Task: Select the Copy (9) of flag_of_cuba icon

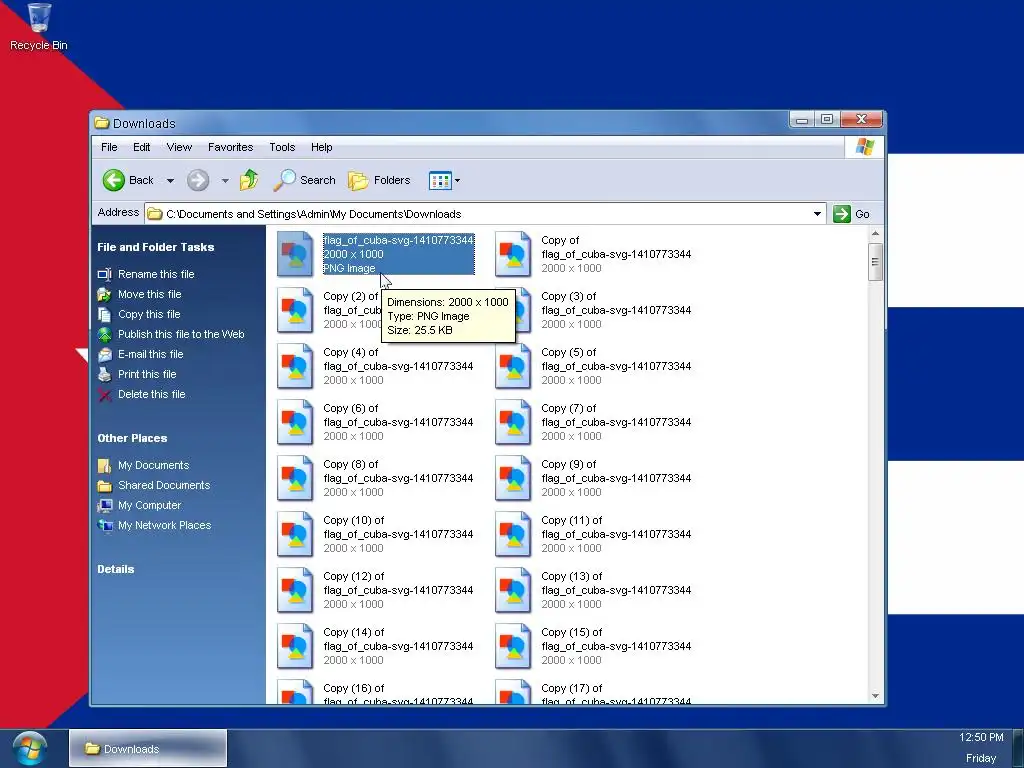Action: [x=513, y=479]
